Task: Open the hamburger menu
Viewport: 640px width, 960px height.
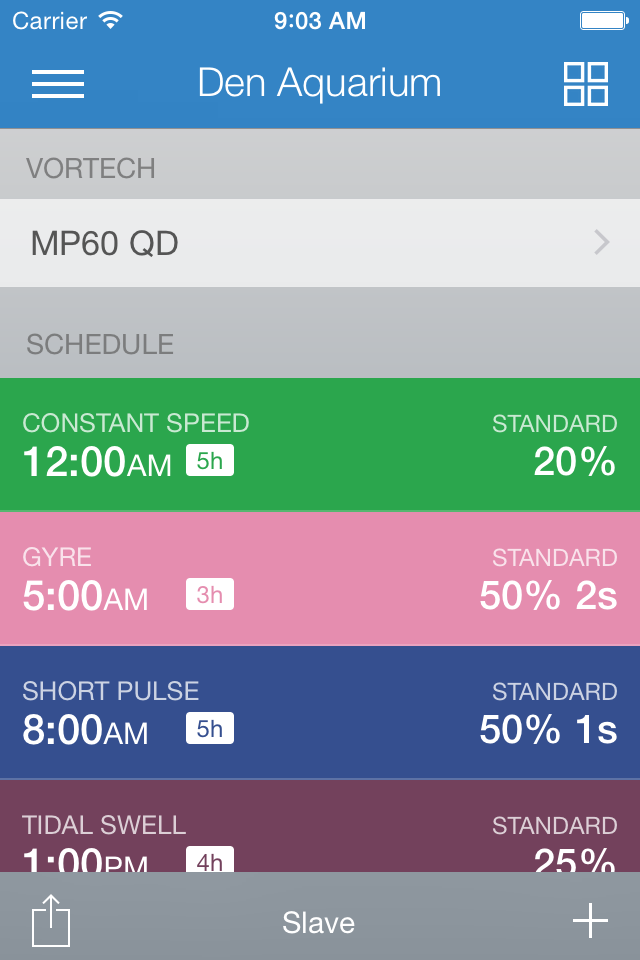Action: [x=57, y=84]
